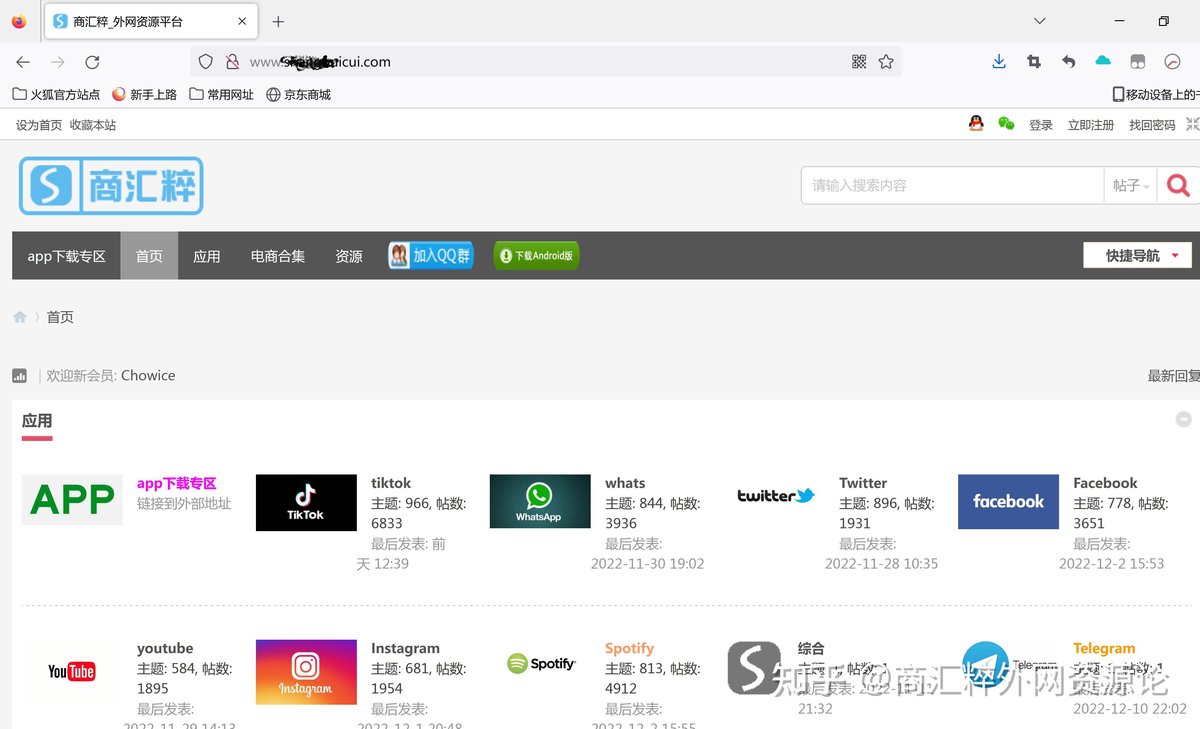Collapse the 应用 section
The height and width of the screenshot is (729, 1200).
click(x=1184, y=420)
